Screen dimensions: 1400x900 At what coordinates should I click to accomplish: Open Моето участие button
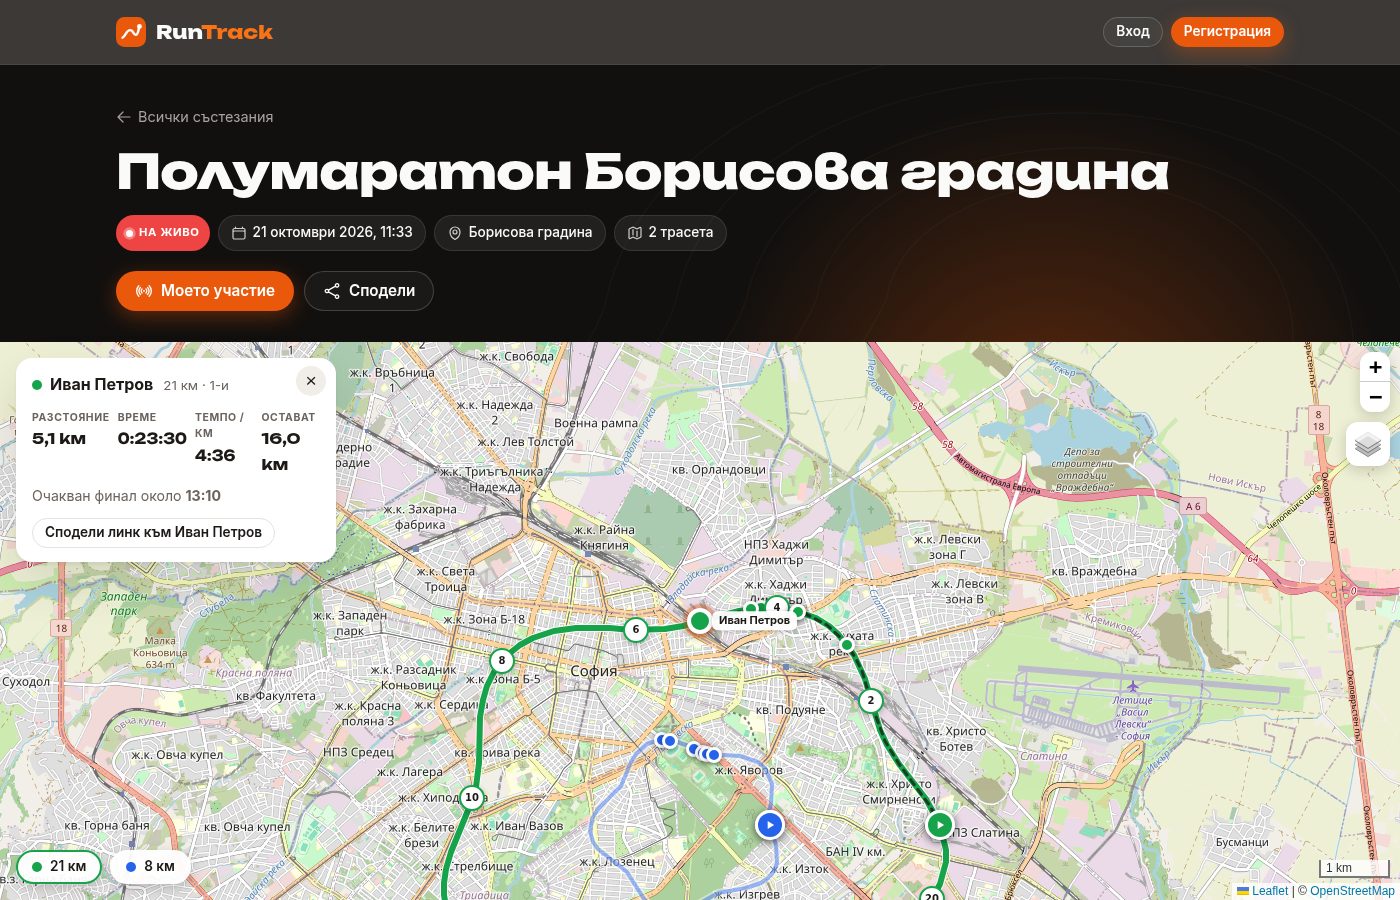coord(205,291)
